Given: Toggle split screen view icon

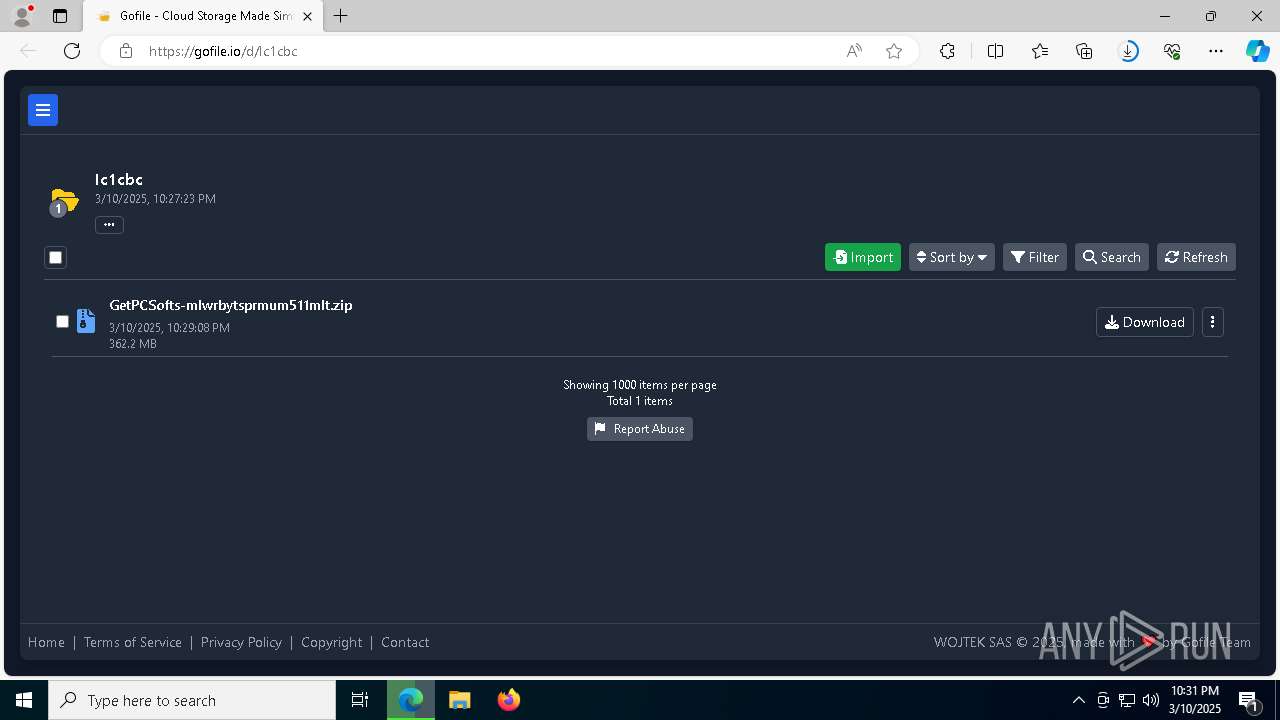Looking at the screenshot, I should (995, 51).
